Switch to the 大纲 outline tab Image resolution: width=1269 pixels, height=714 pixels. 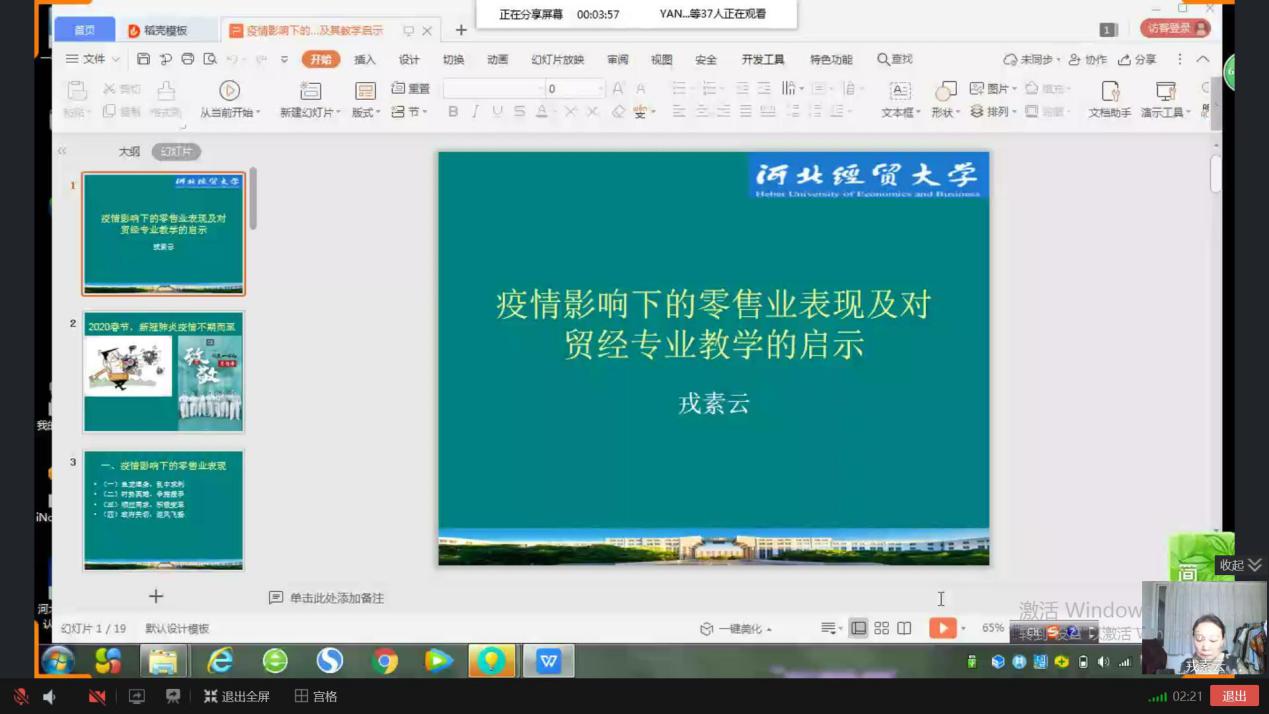tap(129, 152)
